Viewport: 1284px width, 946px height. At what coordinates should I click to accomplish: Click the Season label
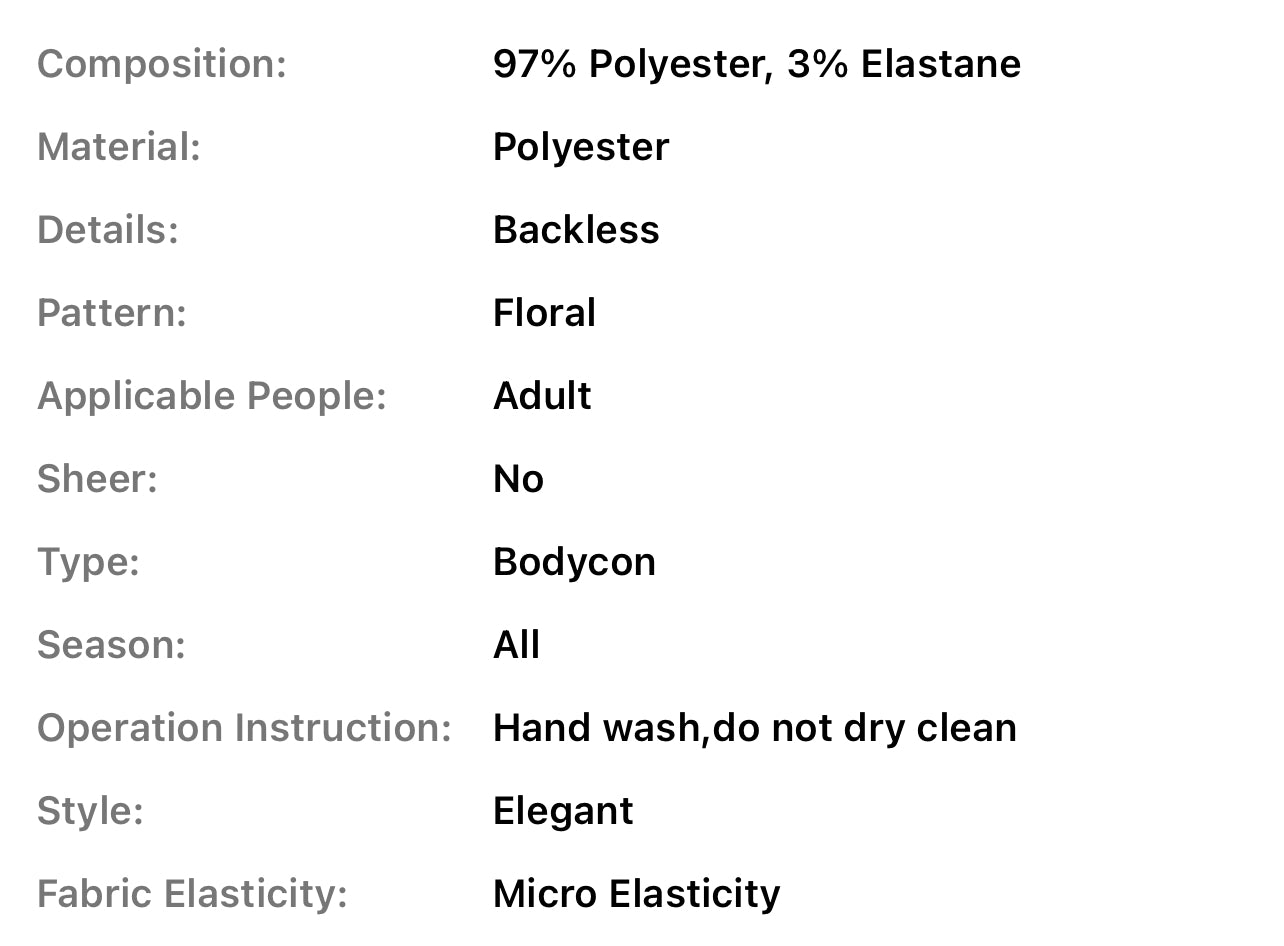coord(112,645)
